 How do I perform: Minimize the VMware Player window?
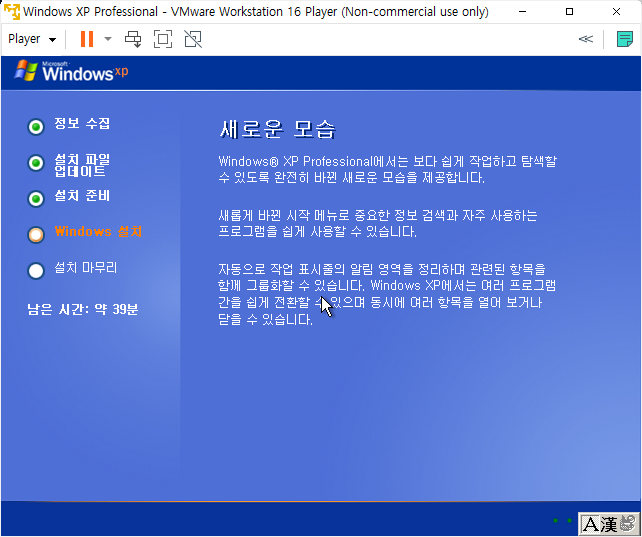pos(522,11)
